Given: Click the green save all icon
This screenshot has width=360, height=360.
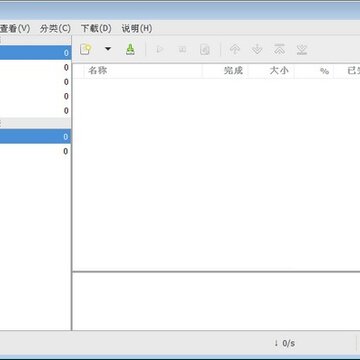Looking at the screenshot, I should click(x=130, y=50).
